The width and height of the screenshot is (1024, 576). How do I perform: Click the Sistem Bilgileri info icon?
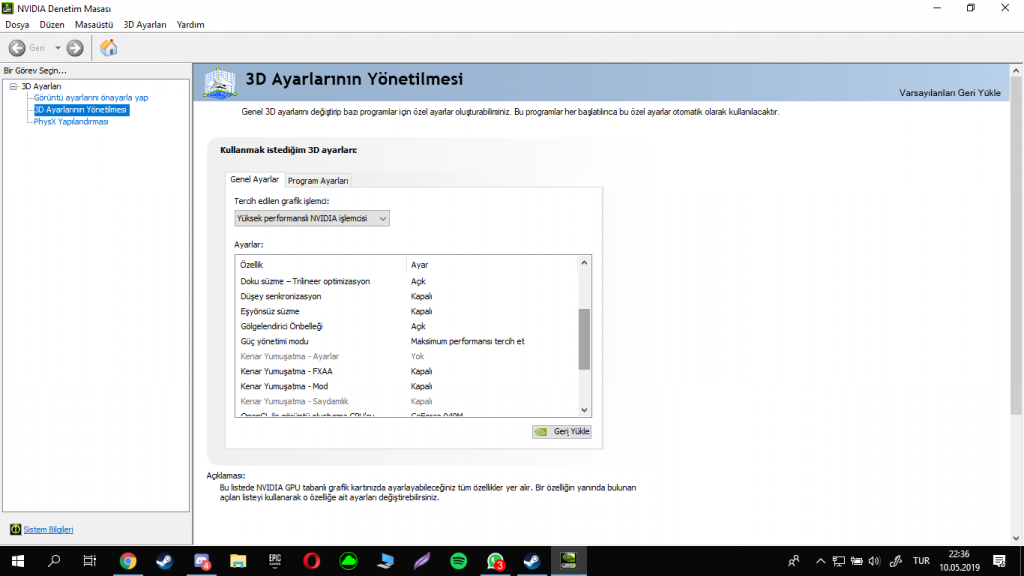tap(15, 529)
